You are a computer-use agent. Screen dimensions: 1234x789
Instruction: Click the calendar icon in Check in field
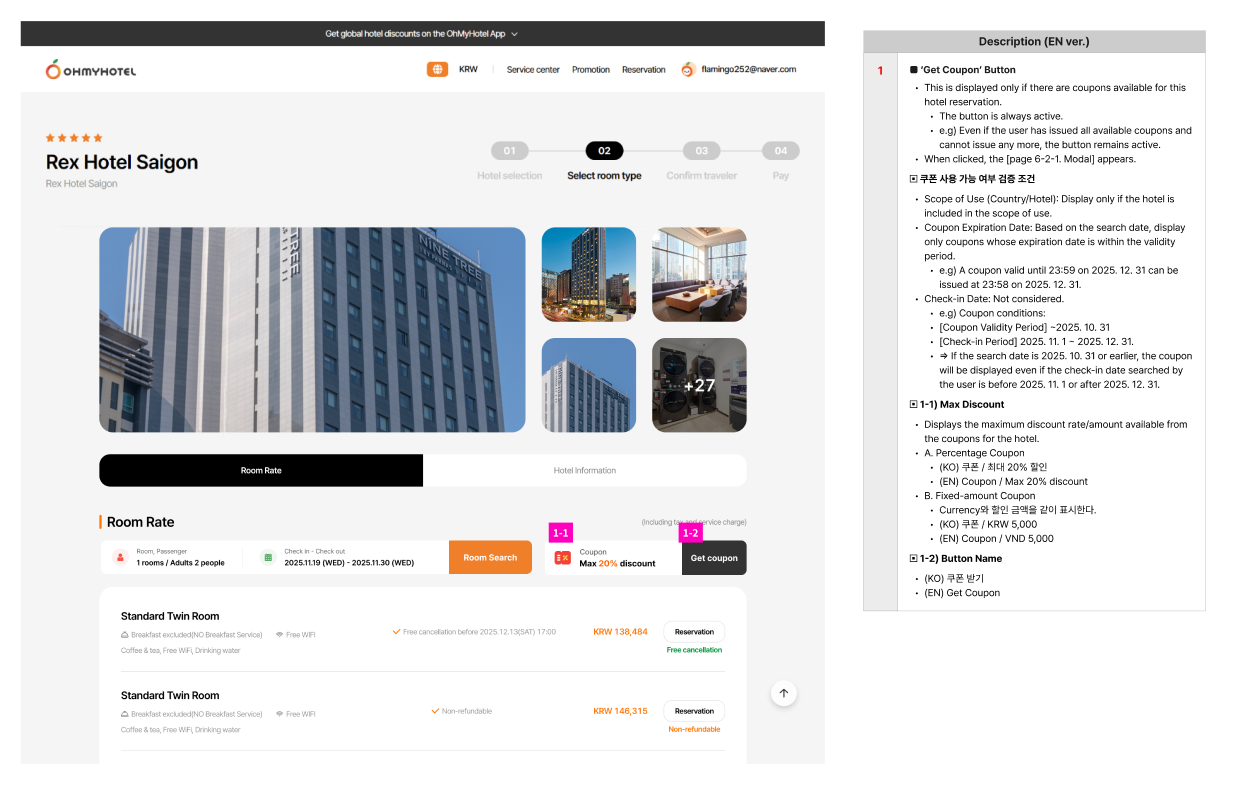[267, 557]
